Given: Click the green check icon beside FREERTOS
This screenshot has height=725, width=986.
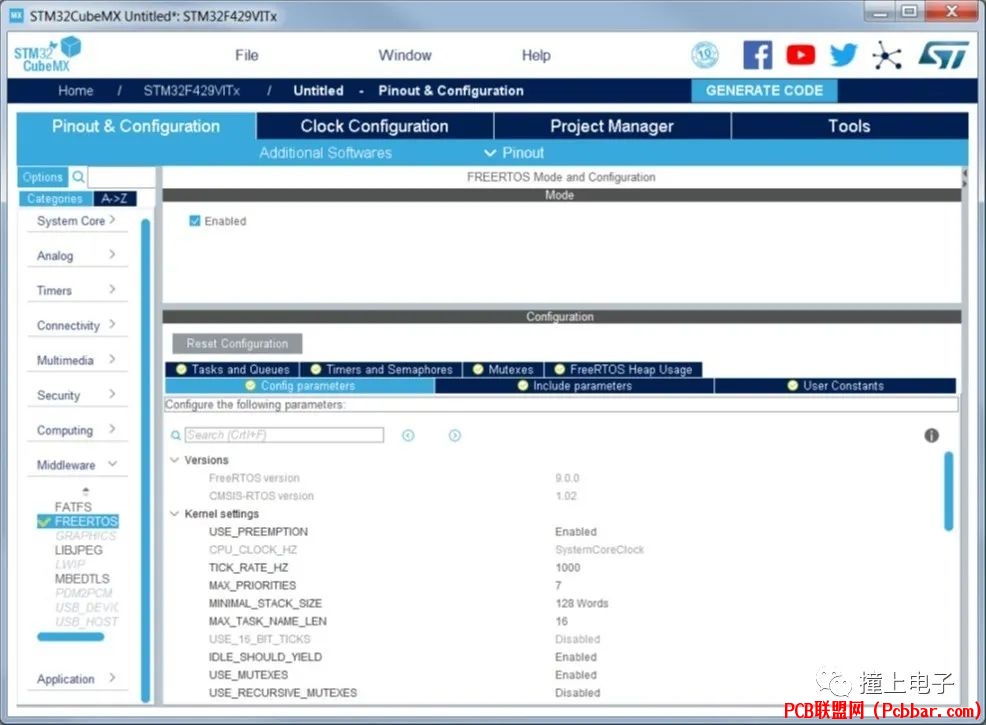Looking at the screenshot, I should point(44,521).
